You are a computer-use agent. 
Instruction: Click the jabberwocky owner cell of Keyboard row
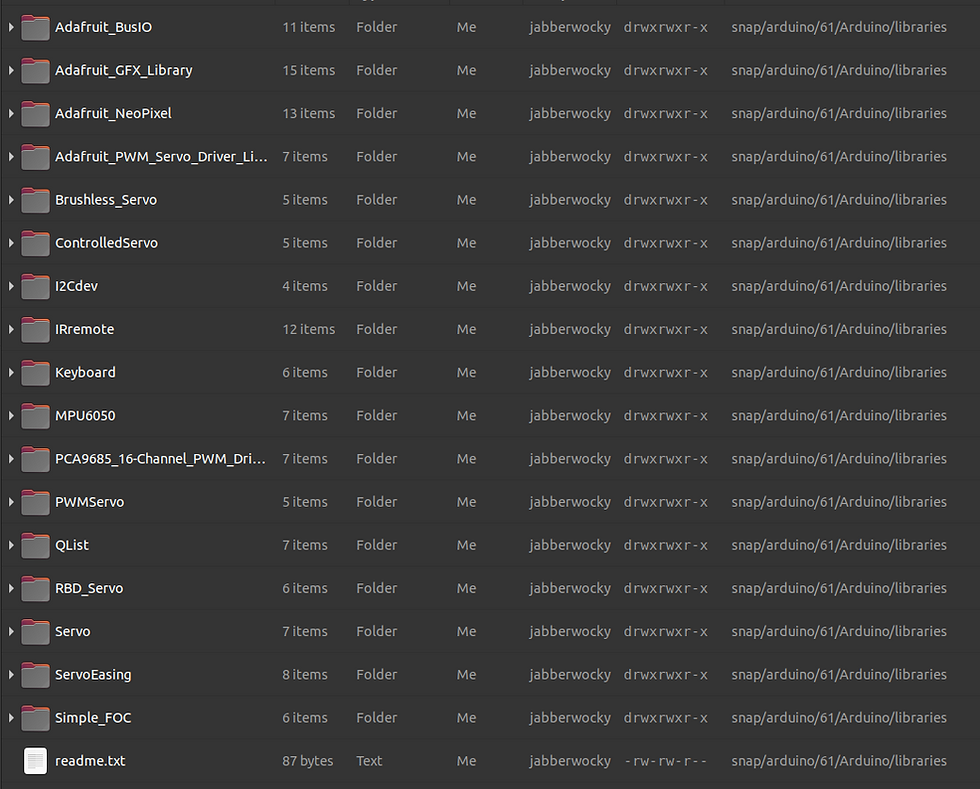(570, 373)
